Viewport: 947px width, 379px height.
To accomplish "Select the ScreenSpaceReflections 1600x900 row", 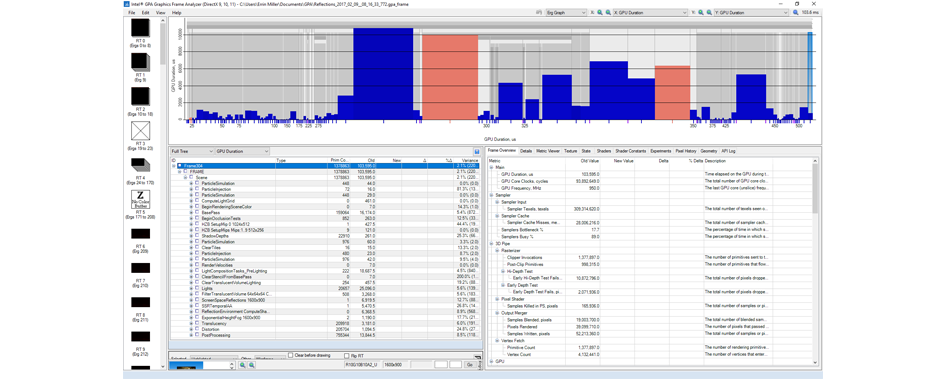I will point(326,300).
